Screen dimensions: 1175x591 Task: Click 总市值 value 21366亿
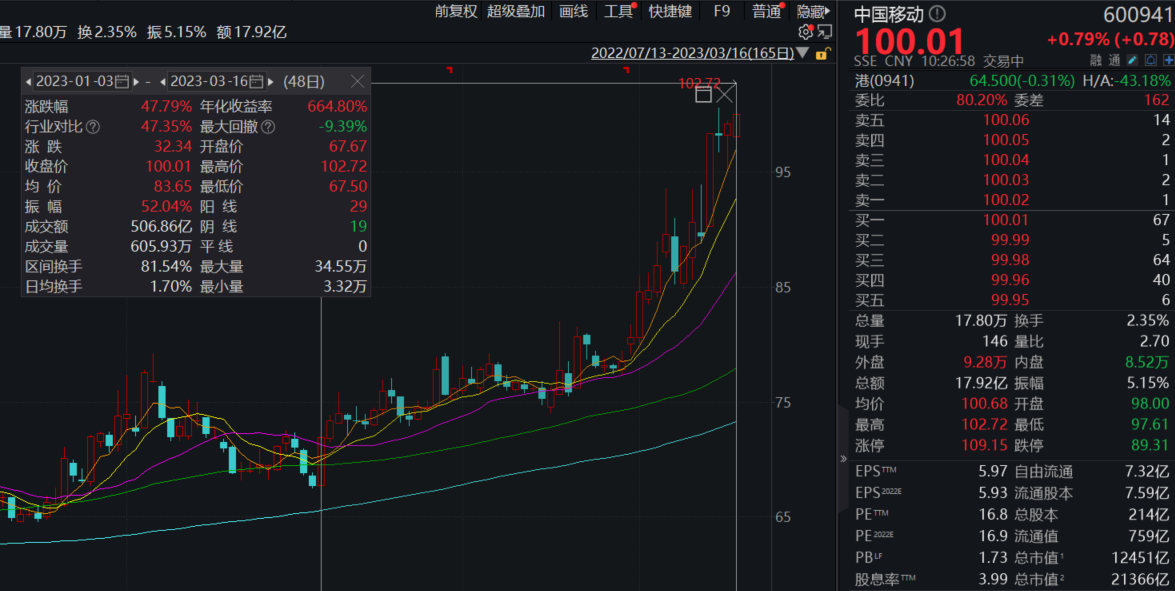point(1141,579)
